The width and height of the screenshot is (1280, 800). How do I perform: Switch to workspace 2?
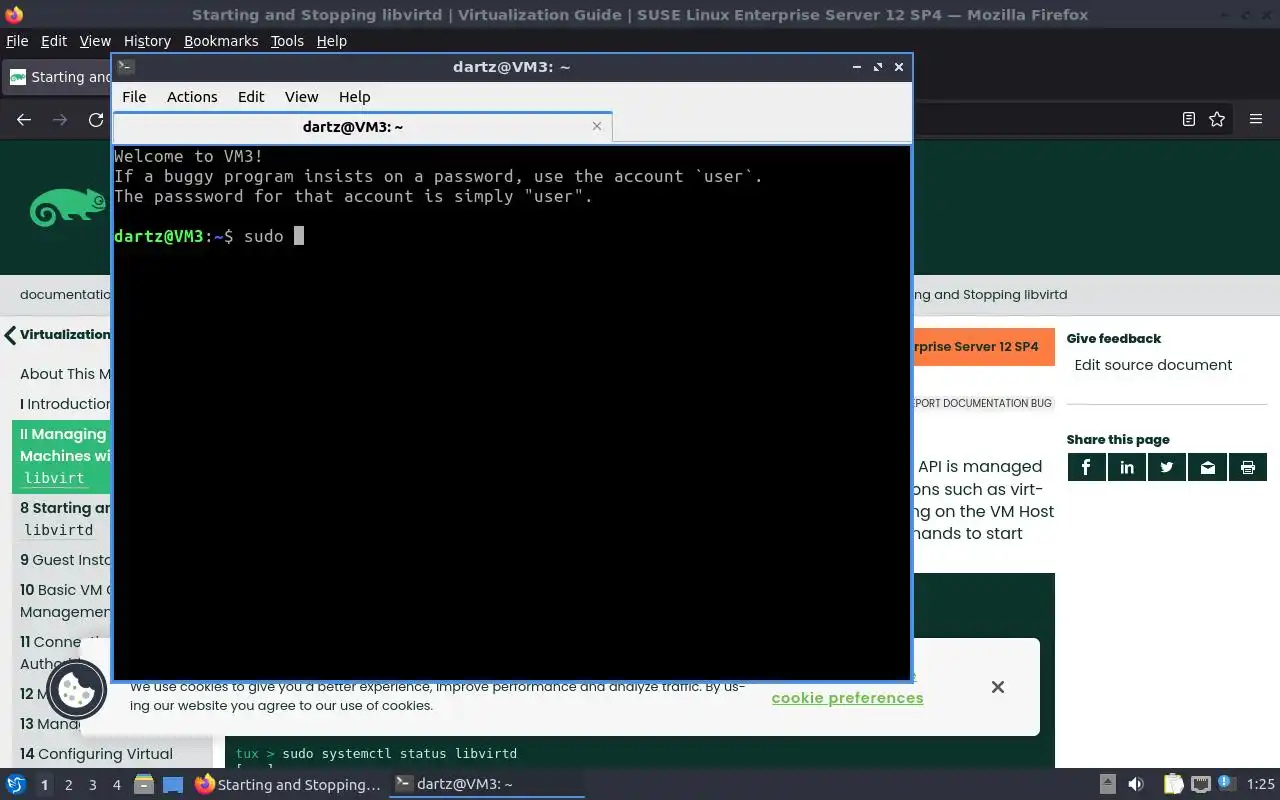pyautogui.click(x=68, y=785)
